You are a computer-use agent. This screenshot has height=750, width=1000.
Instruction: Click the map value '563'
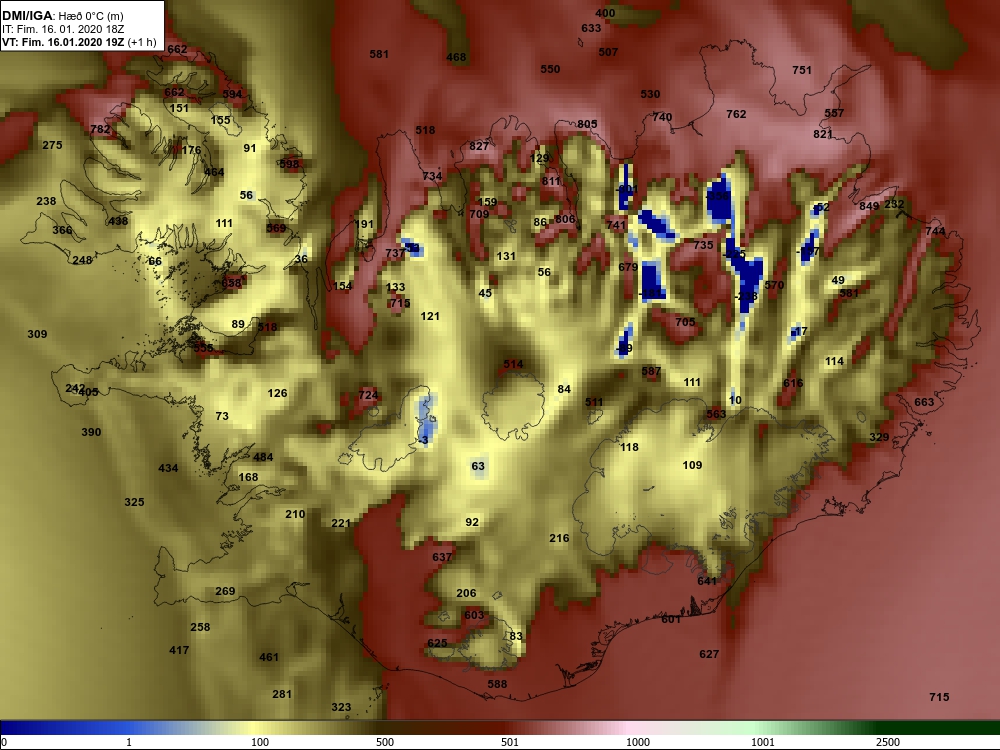[716, 415]
